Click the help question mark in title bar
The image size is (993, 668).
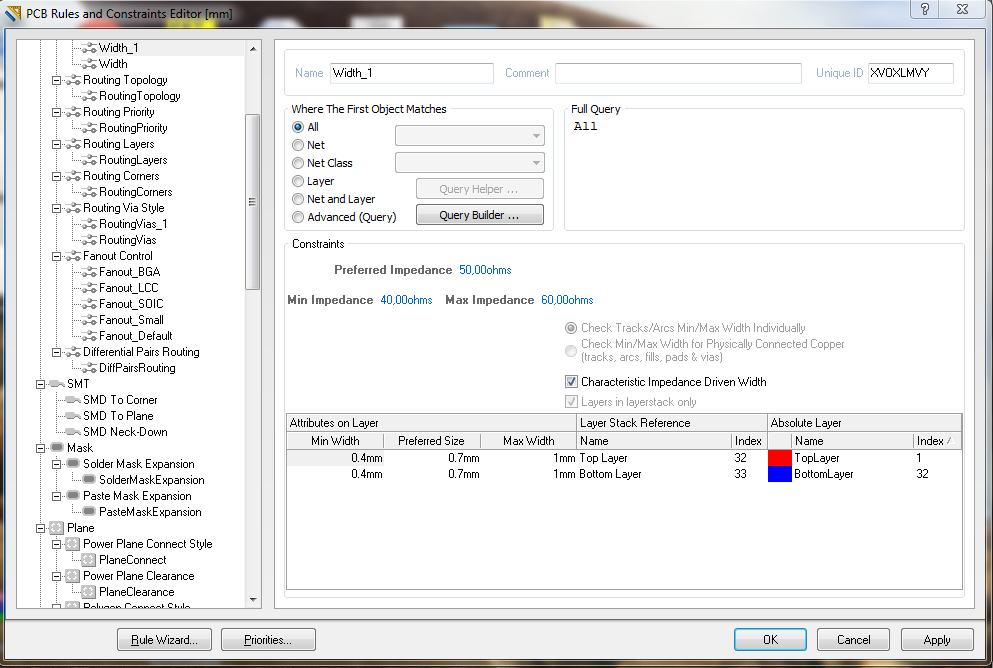click(x=925, y=9)
